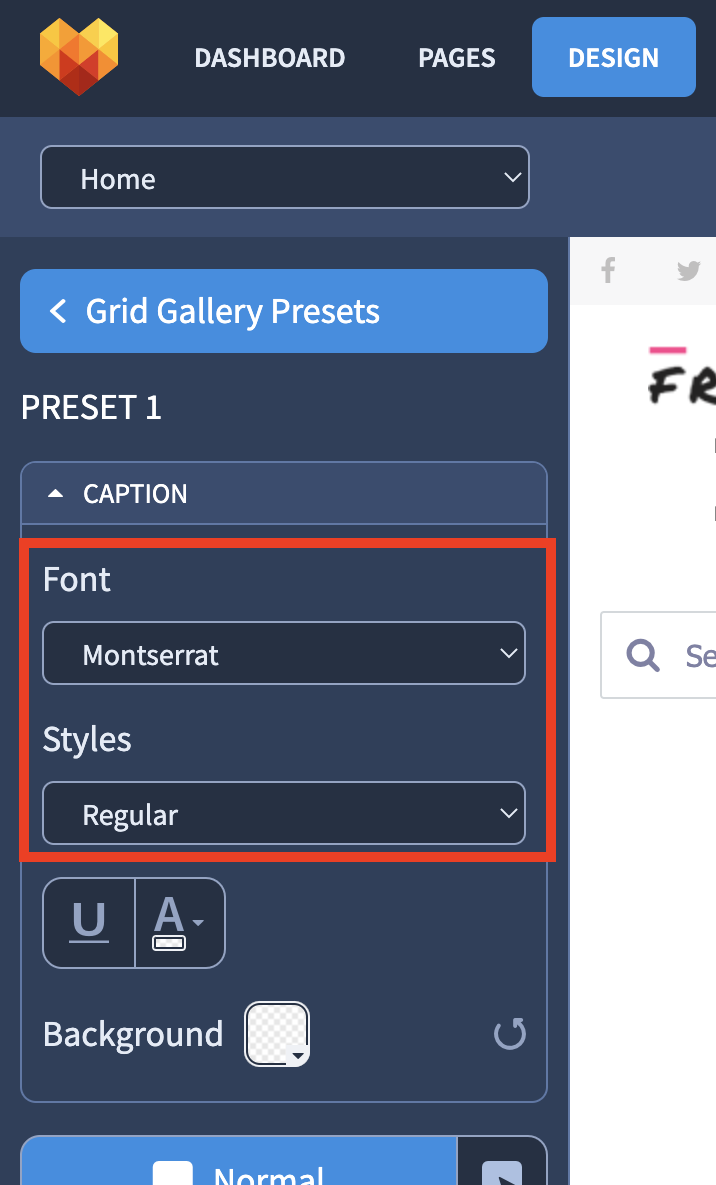Open the Home page selector dropdown
This screenshot has height=1185, width=716.
click(285, 178)
